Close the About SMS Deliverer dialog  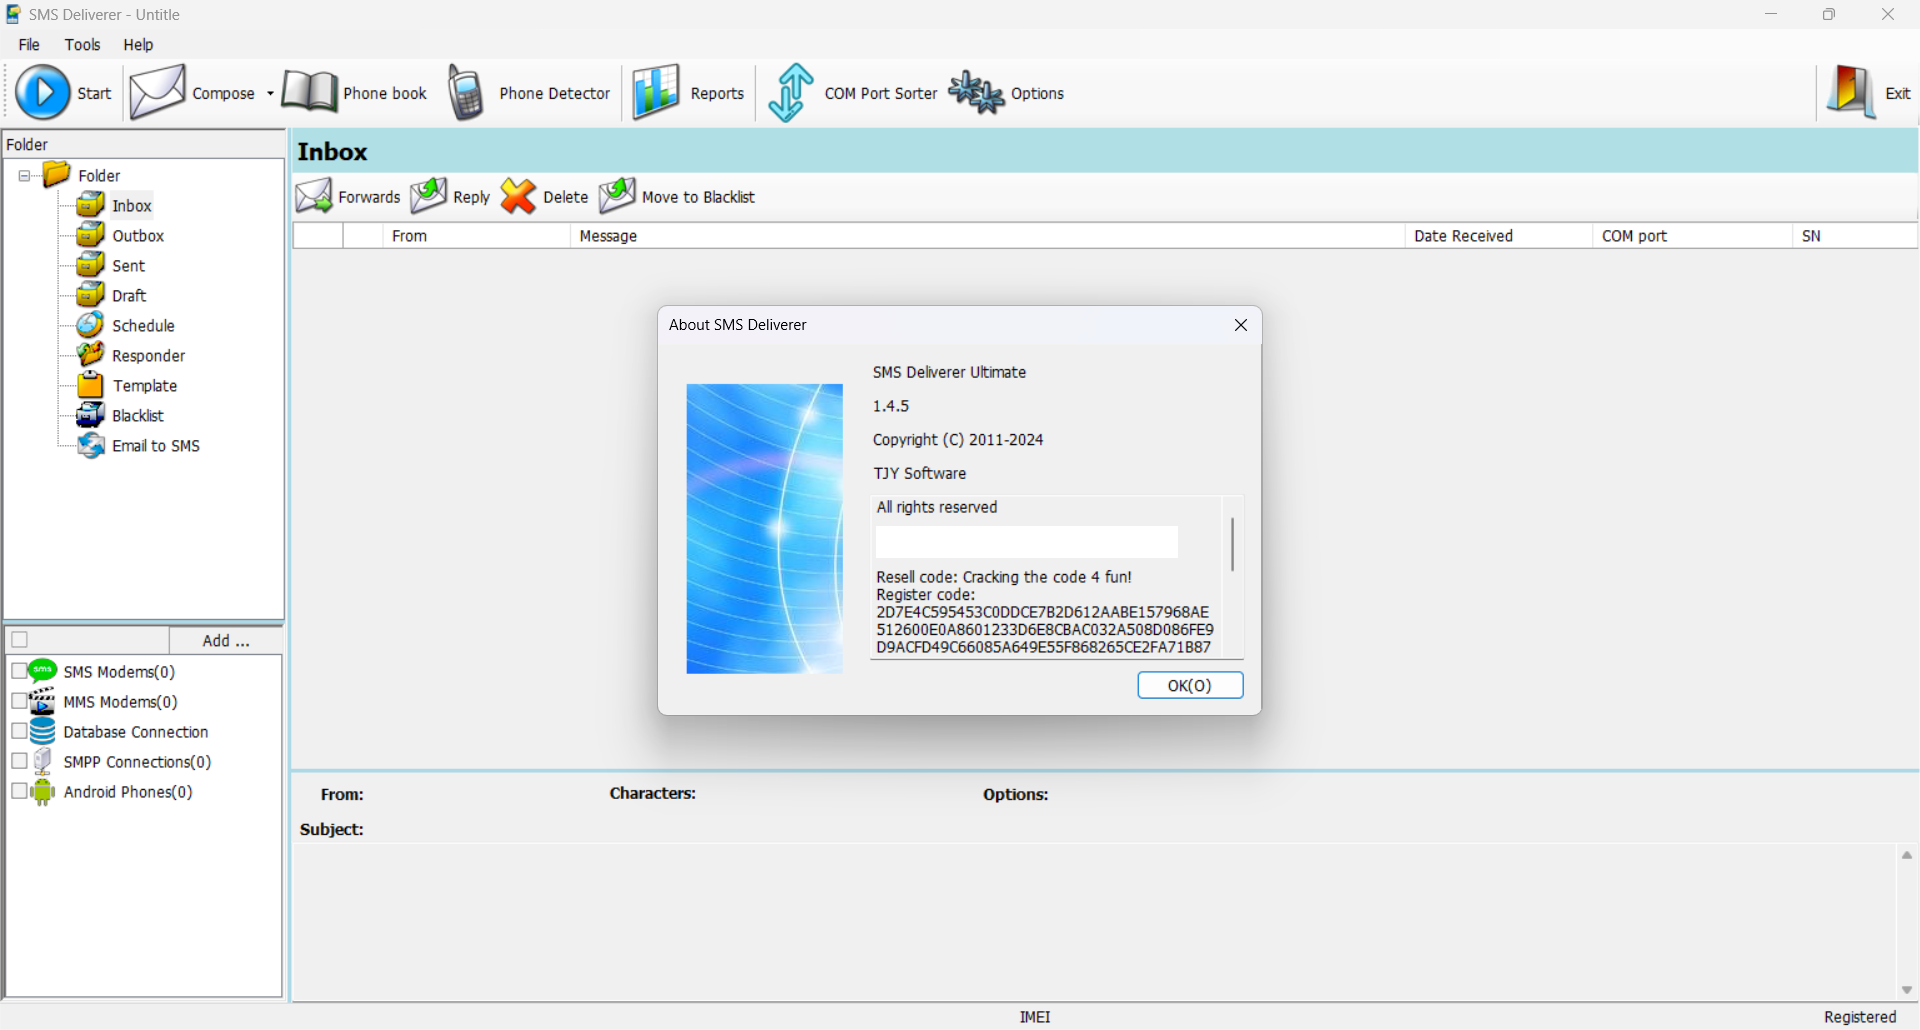(1241, 325)
